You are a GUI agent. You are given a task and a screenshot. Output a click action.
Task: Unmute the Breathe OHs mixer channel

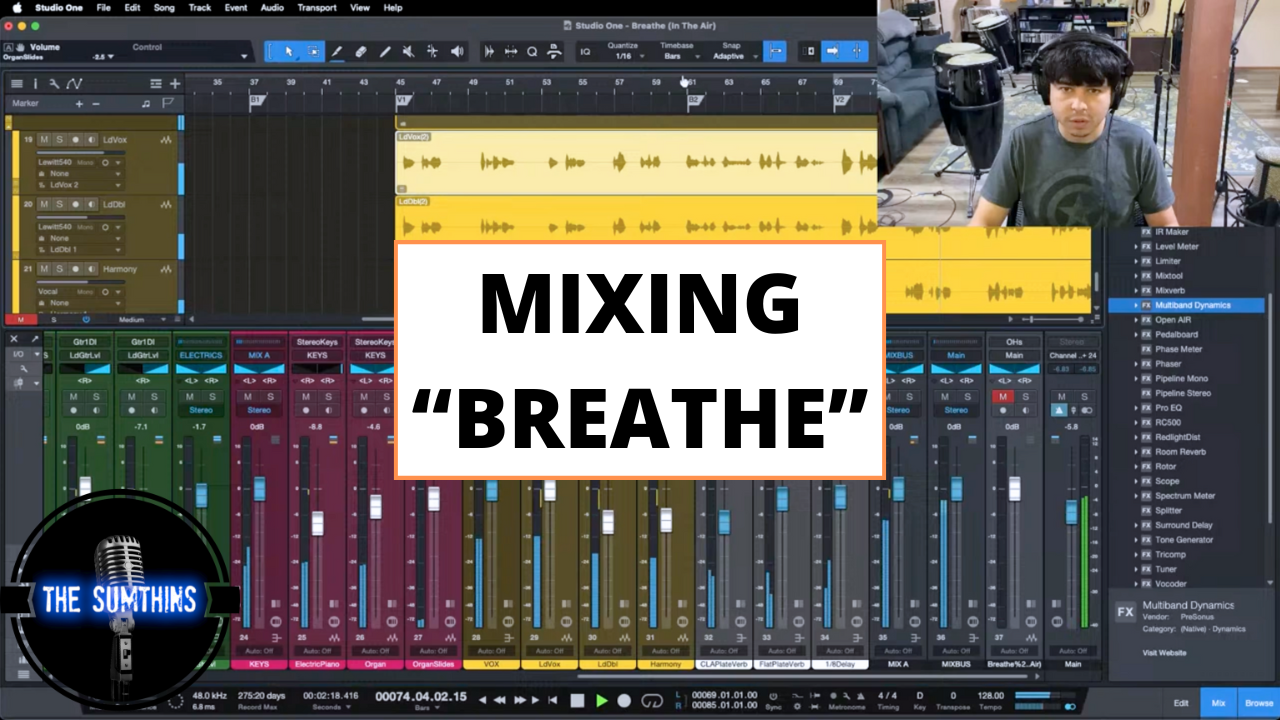pos(1003,397)
